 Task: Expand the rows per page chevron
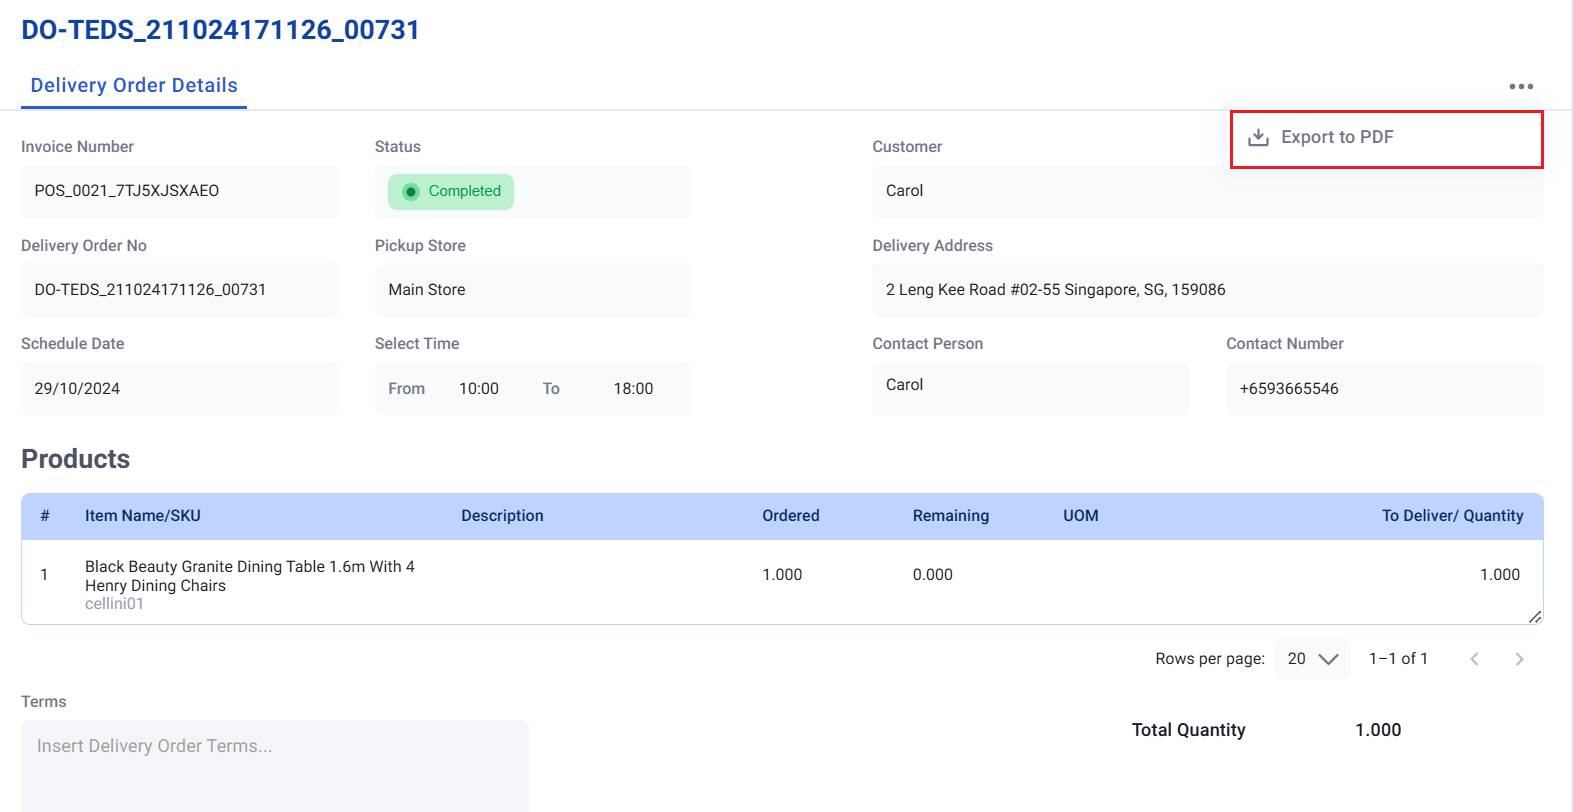[1328, 659]
